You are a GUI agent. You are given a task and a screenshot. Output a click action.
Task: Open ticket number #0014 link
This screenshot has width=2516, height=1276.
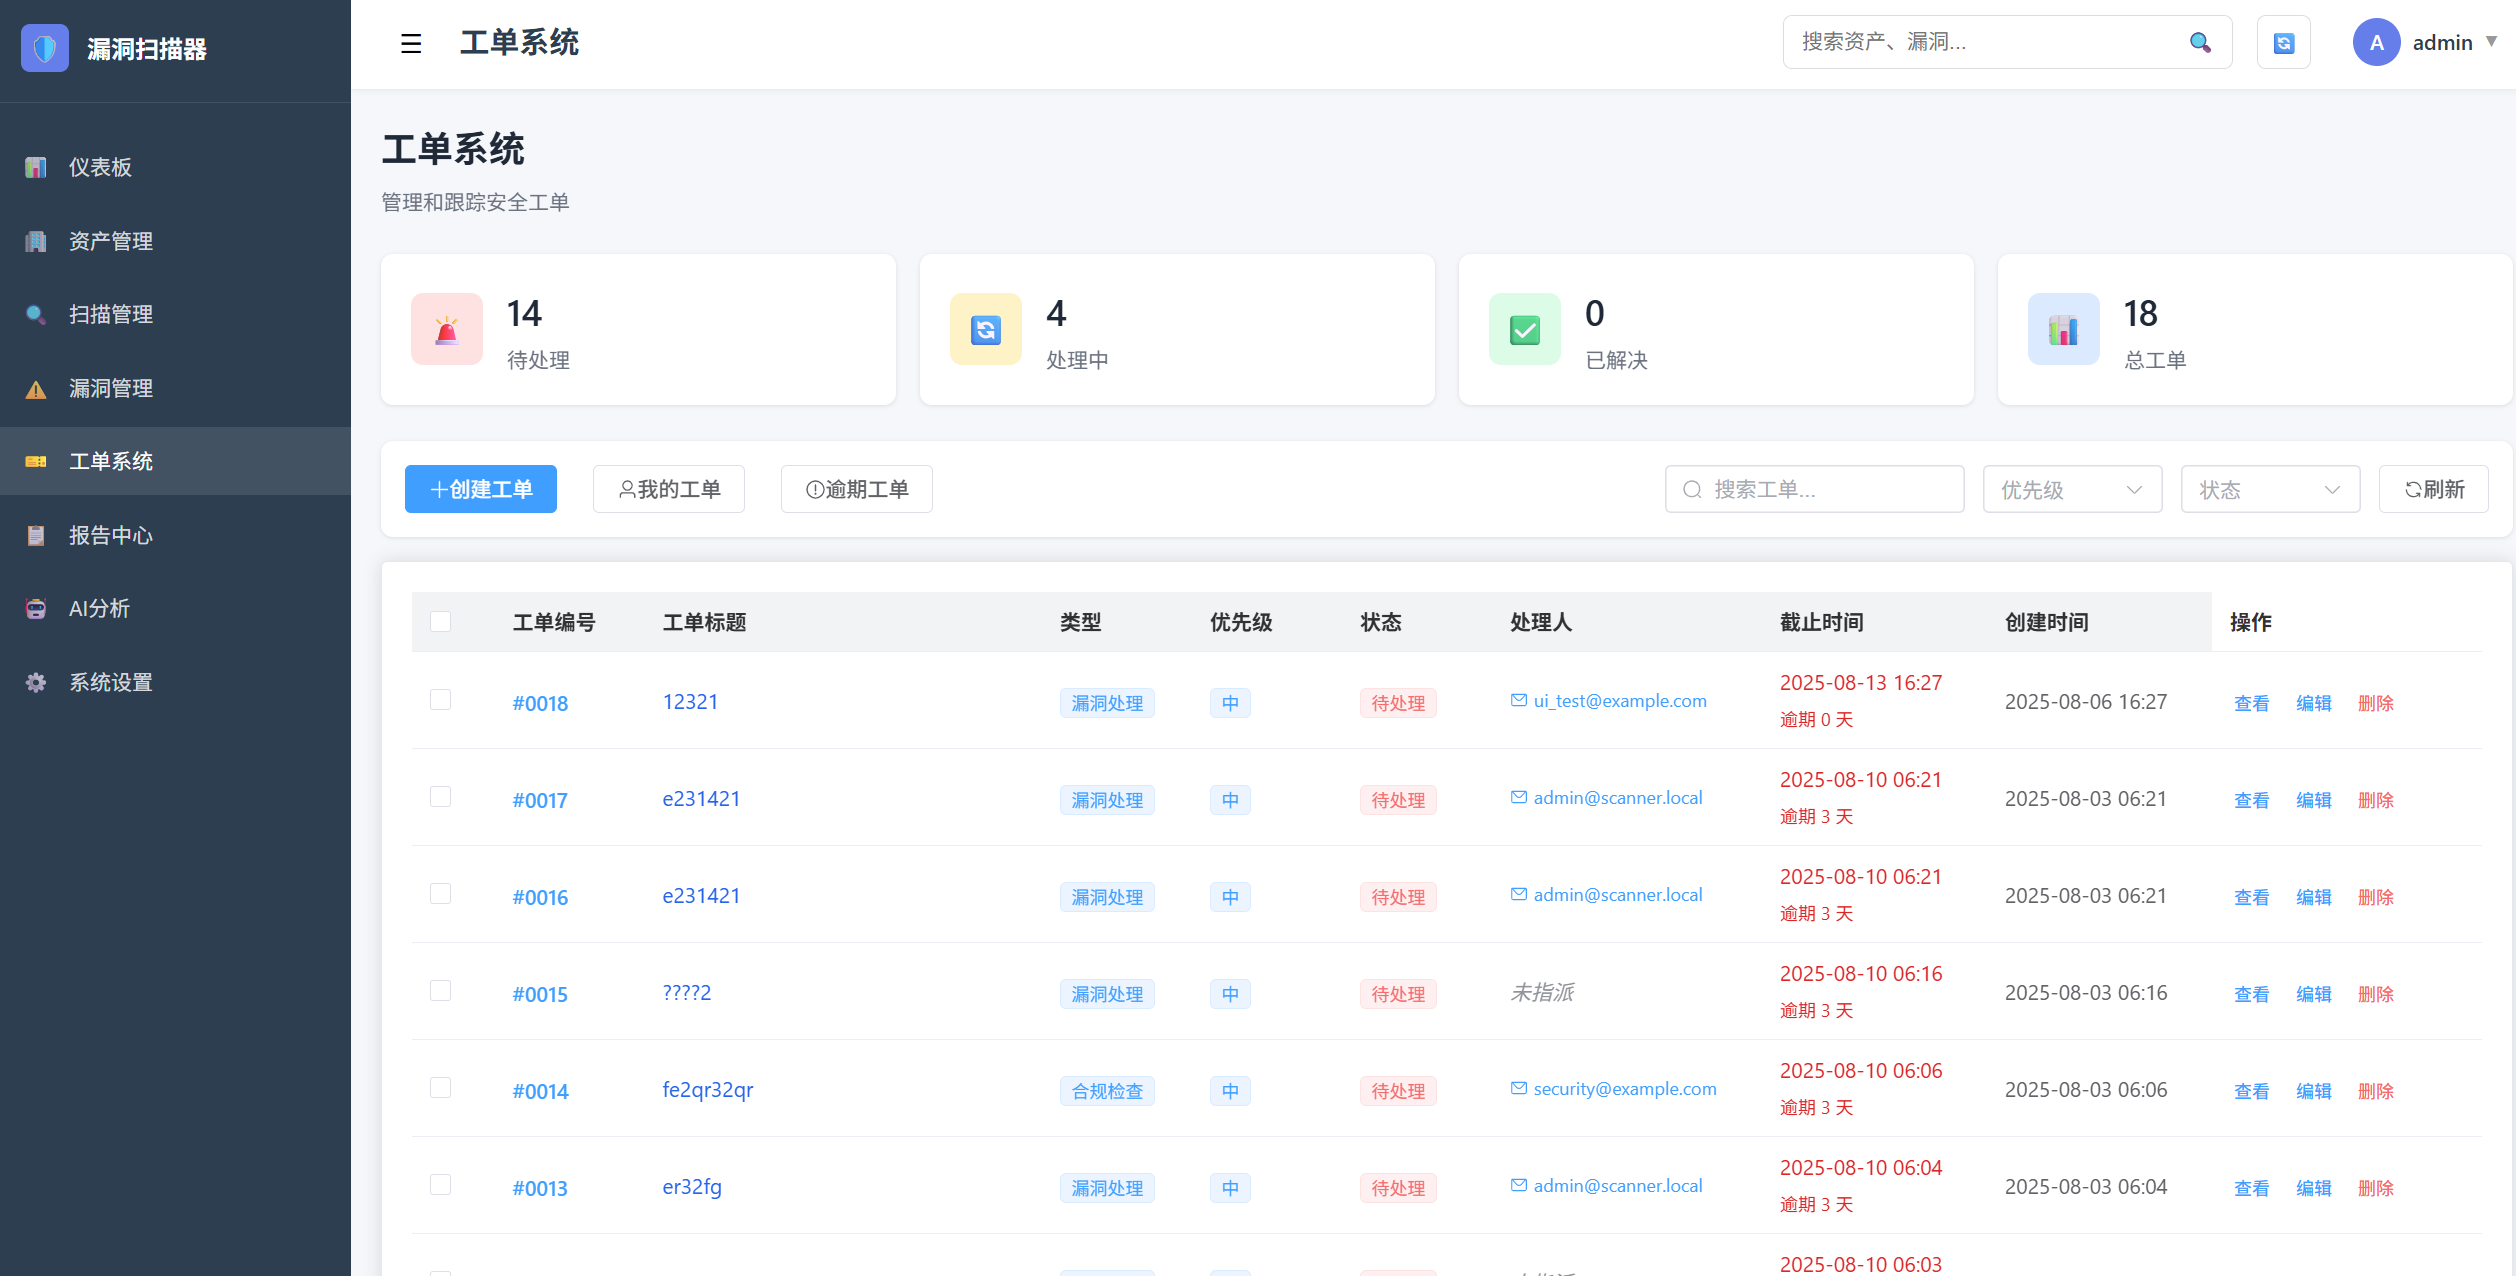click(x=540, y=1091)
